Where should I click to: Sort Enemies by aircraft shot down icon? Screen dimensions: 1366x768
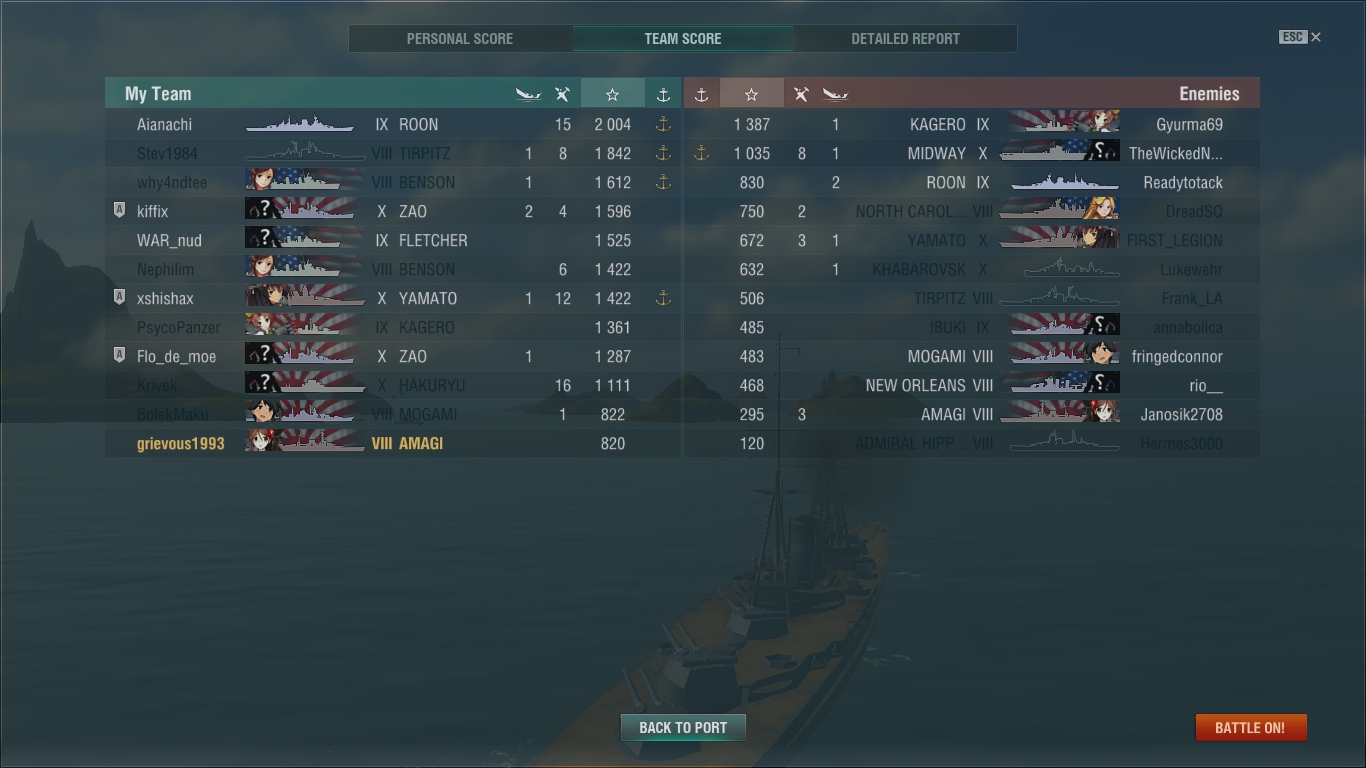click(x=801, y=94)
